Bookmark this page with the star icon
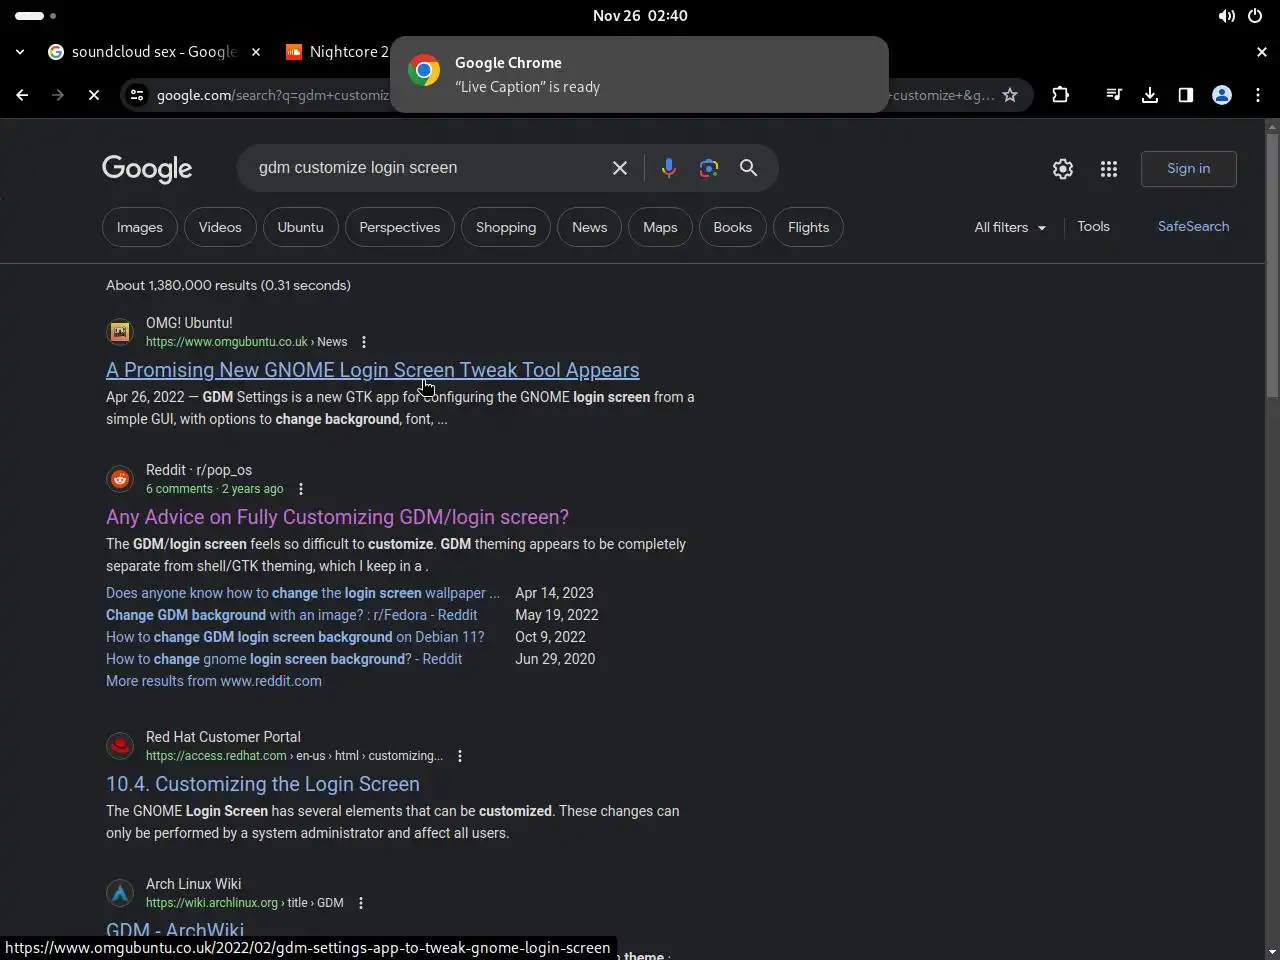1280x960 pixels. pos(1010,95)
